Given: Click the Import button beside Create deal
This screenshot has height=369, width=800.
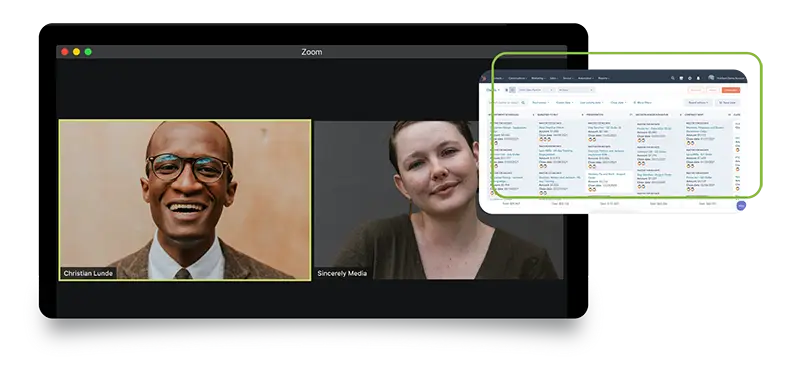Looking at the screenshot, I should click(713, 90).
